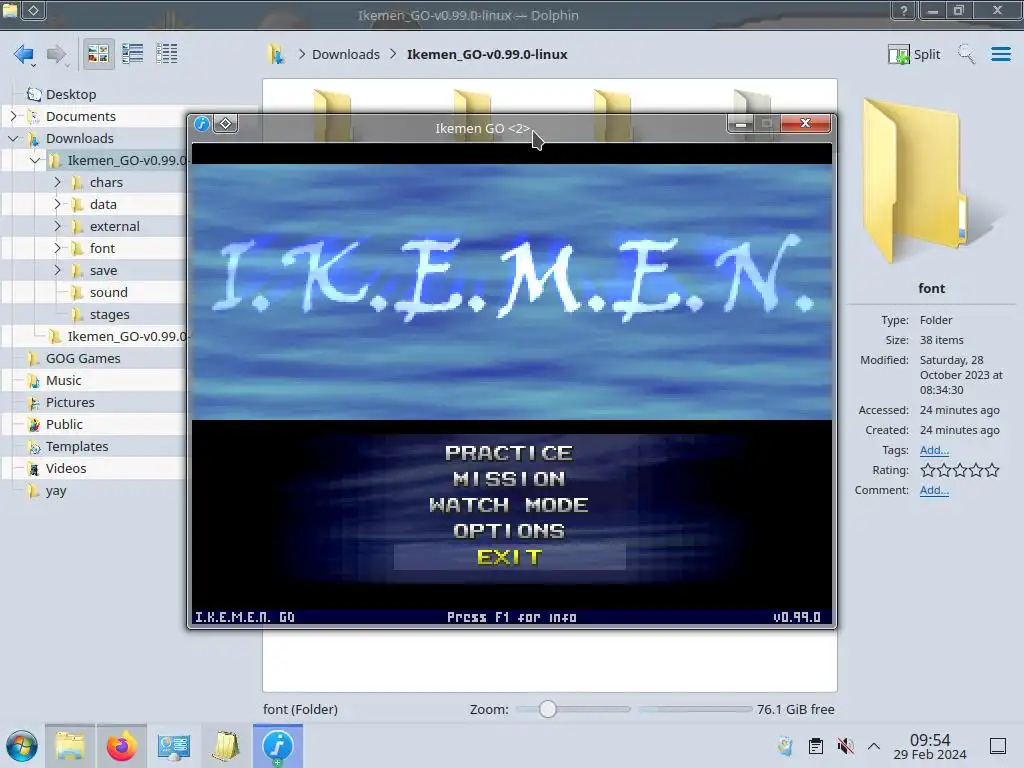Click Ikemen_GO-v0.99.0-linux breadcrumb segment

point(487,54)
